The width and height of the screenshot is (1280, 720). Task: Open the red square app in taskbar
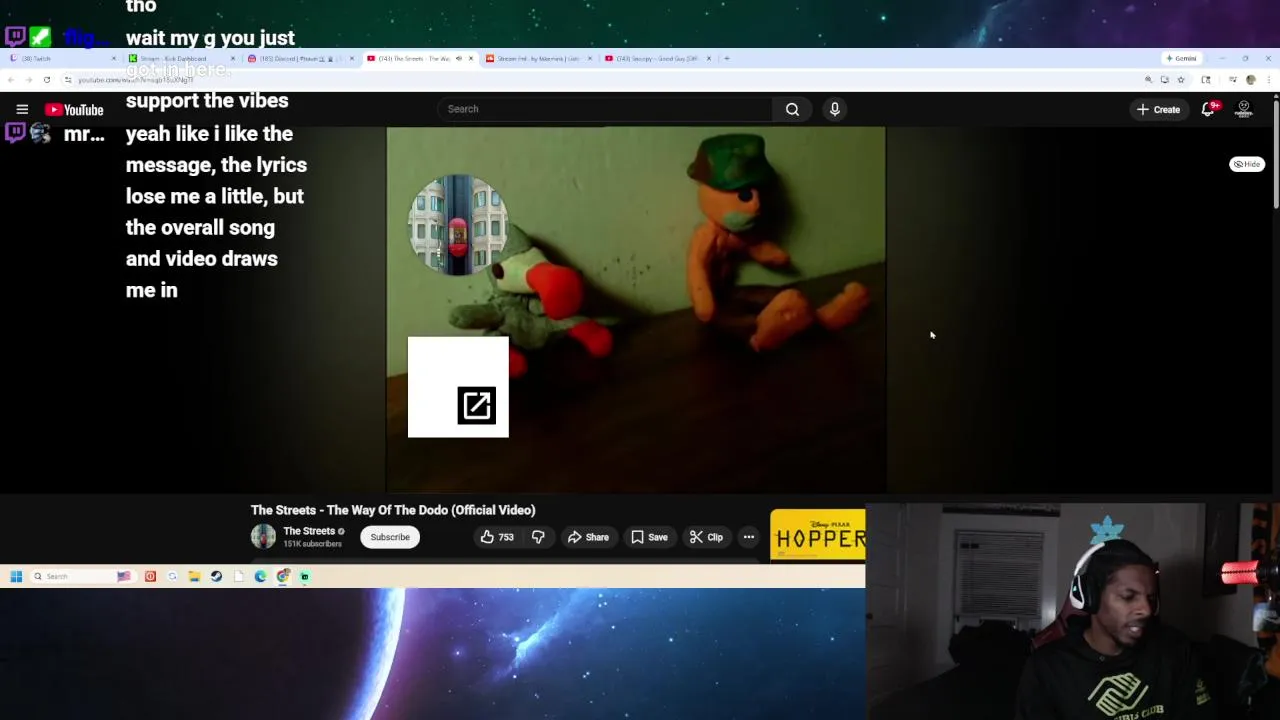(150, 576)
